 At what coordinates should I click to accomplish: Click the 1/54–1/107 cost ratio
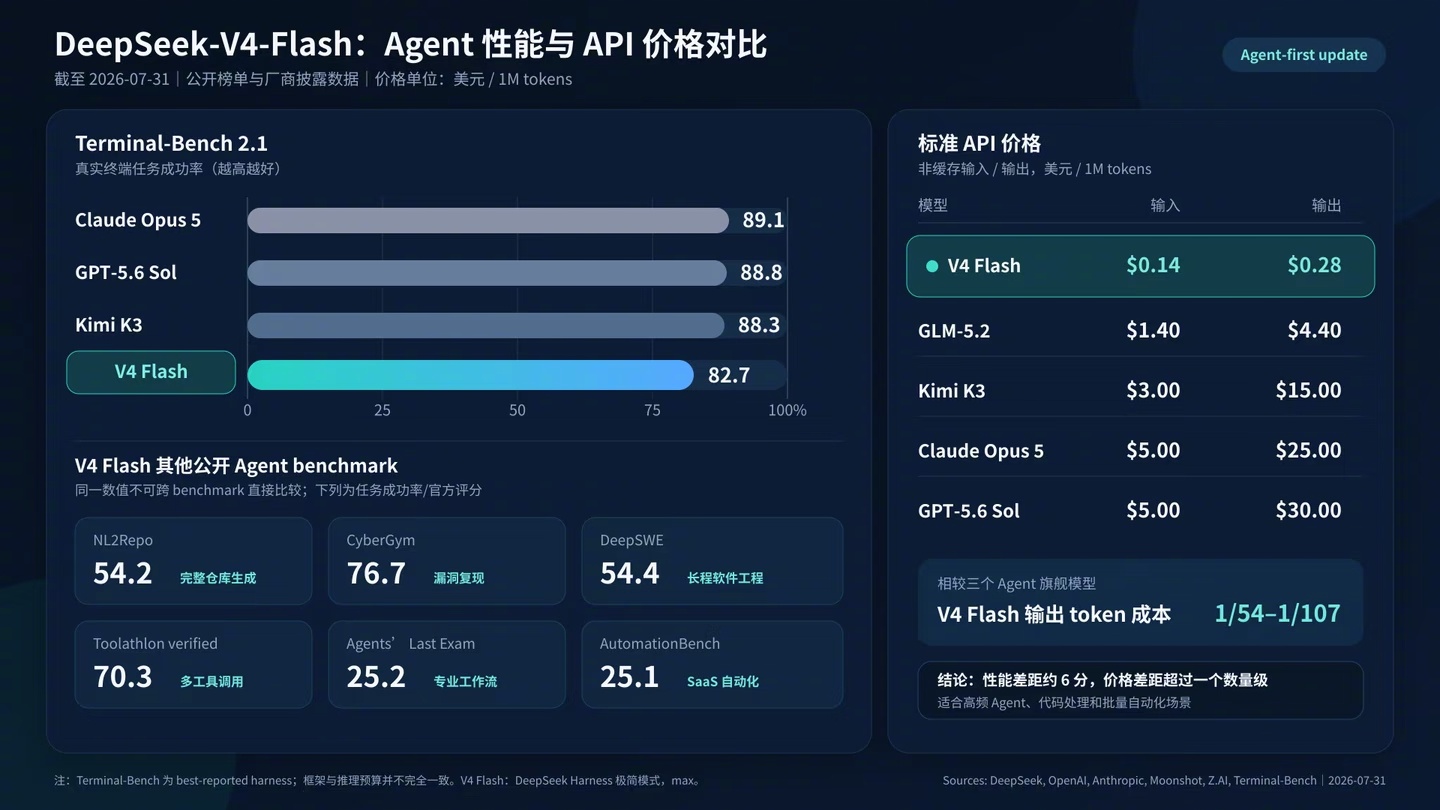point(1277,613)
